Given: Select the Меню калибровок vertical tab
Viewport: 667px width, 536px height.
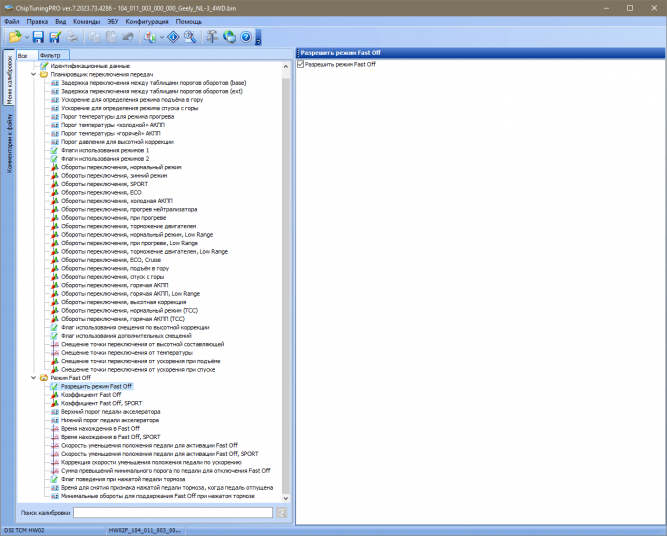Looking at the screenshot, I should tap(9, 80).
